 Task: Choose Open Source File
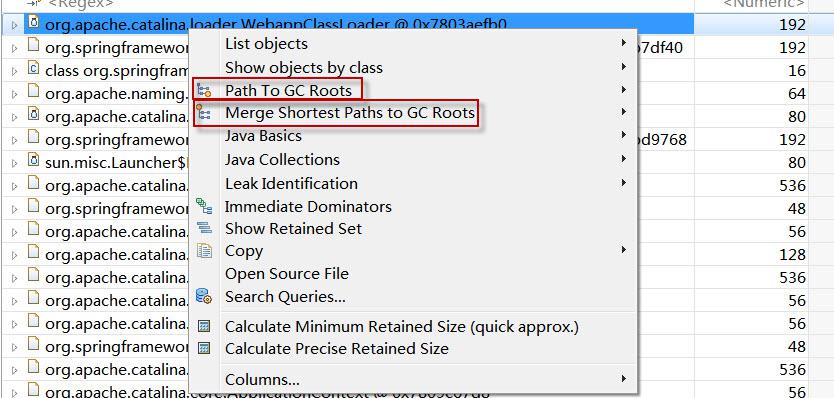point(287,274)
